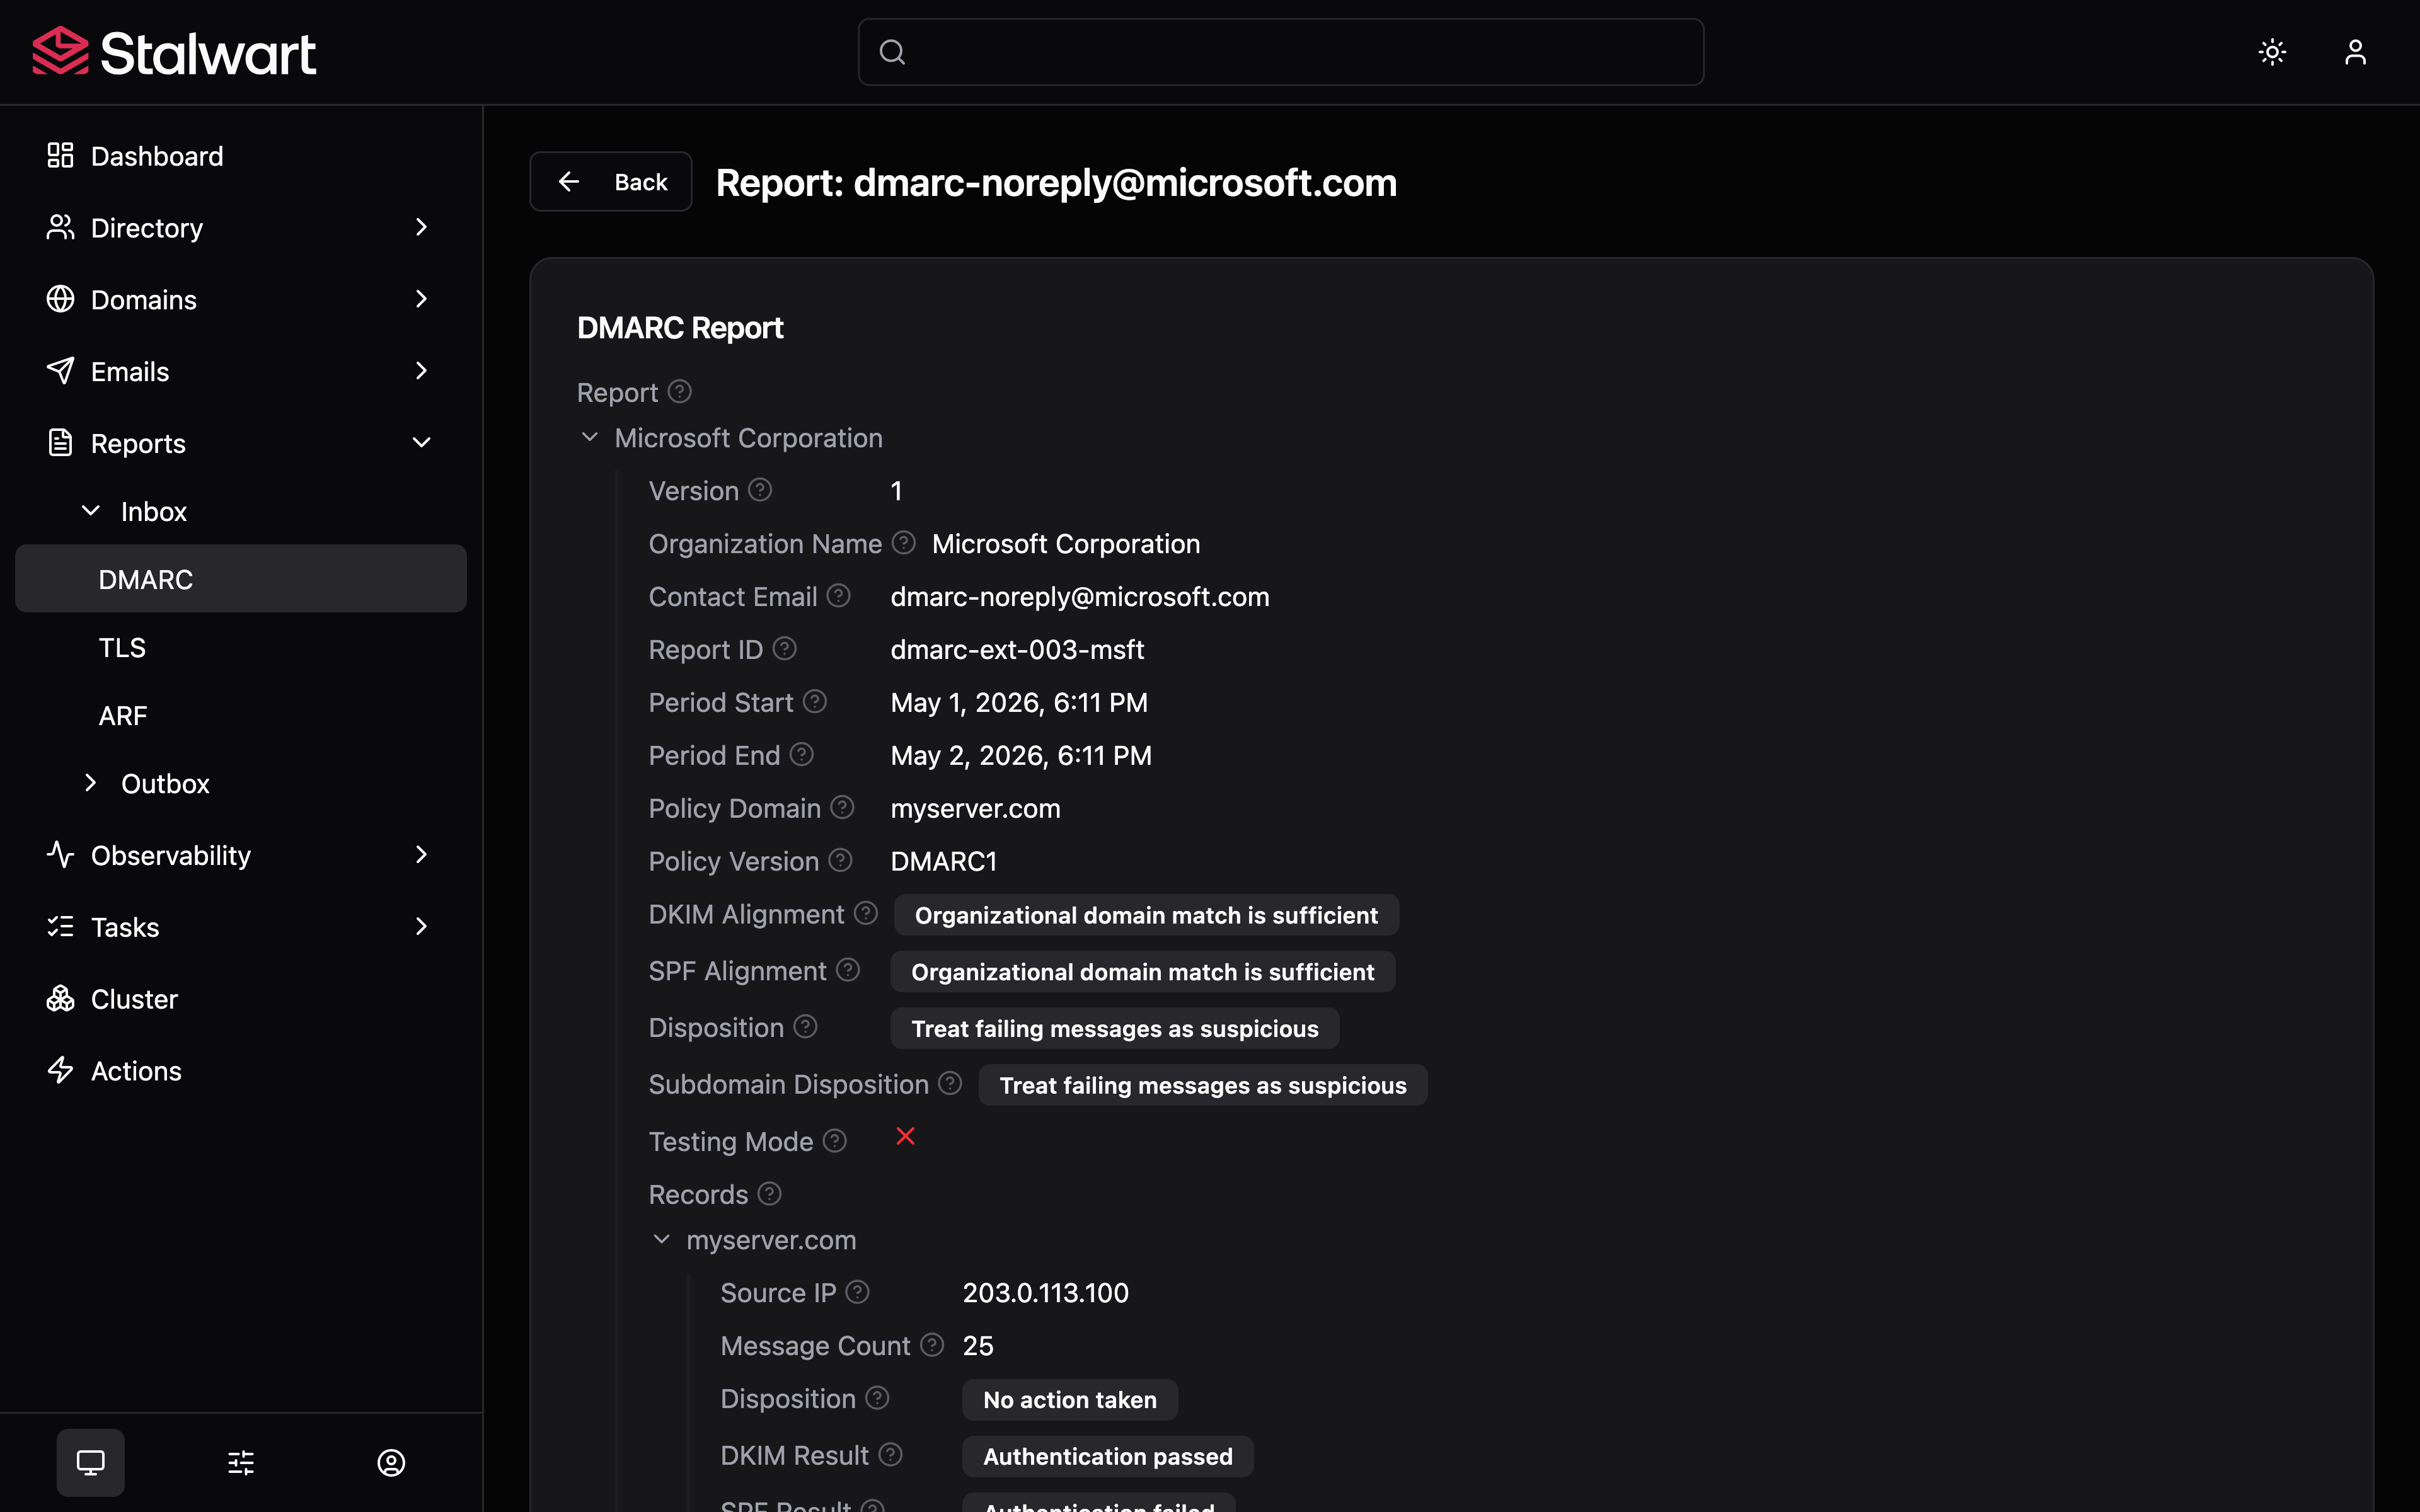Click the search magnifier icon
Screen dimensions: 2420x1512
(892, 52)
